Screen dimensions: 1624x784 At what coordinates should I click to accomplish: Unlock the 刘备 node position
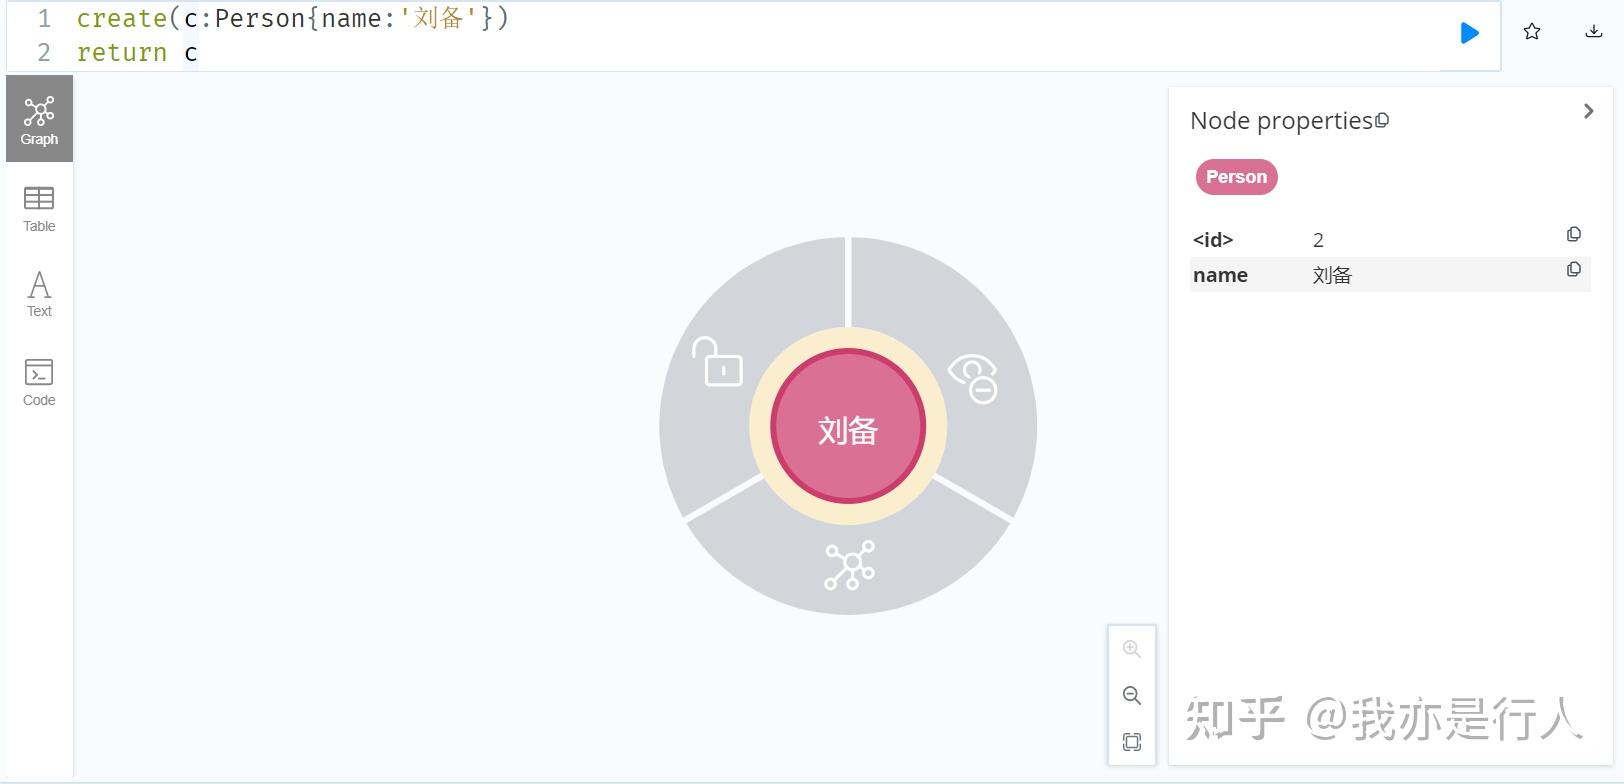(x=718, y=363)
